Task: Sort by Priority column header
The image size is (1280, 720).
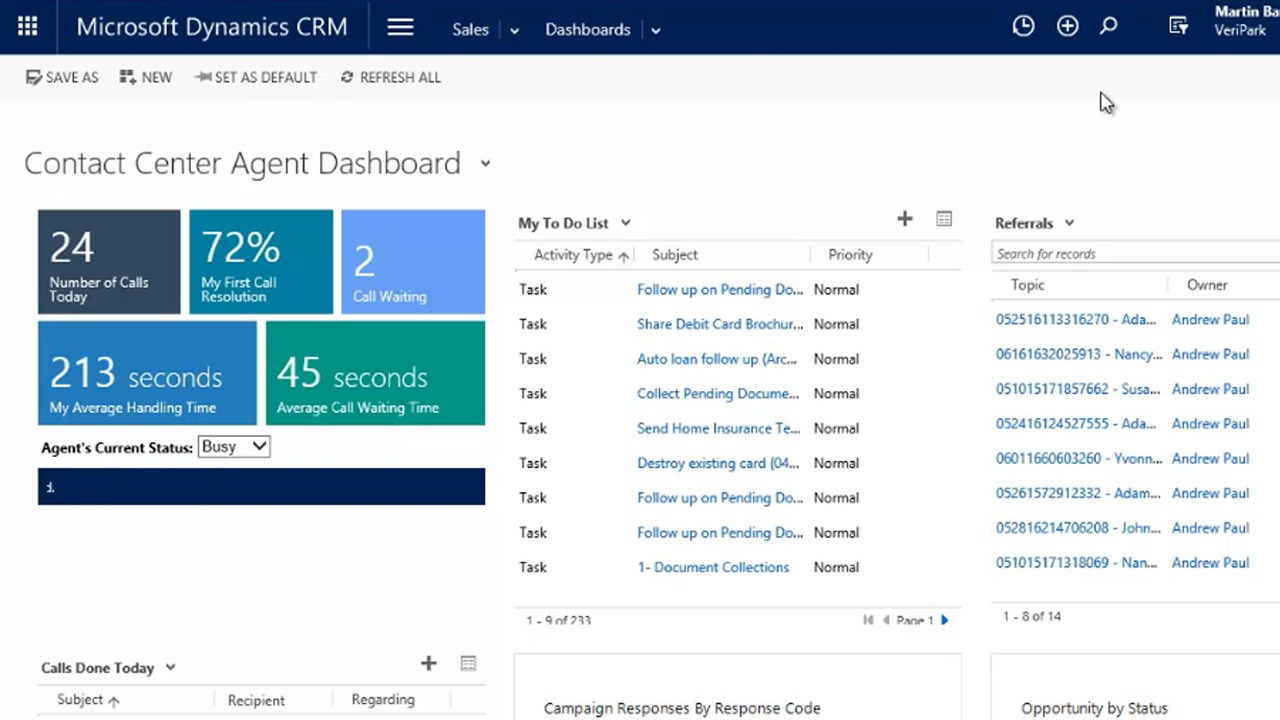Action: click(851, 255)
